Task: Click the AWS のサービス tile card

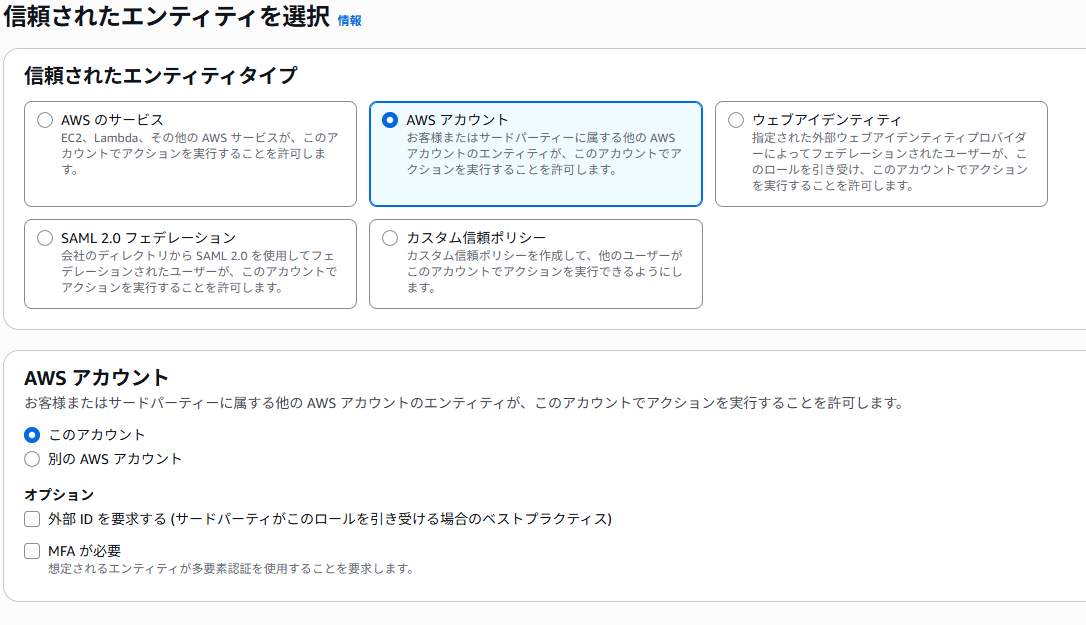Action: pos(190,153)
